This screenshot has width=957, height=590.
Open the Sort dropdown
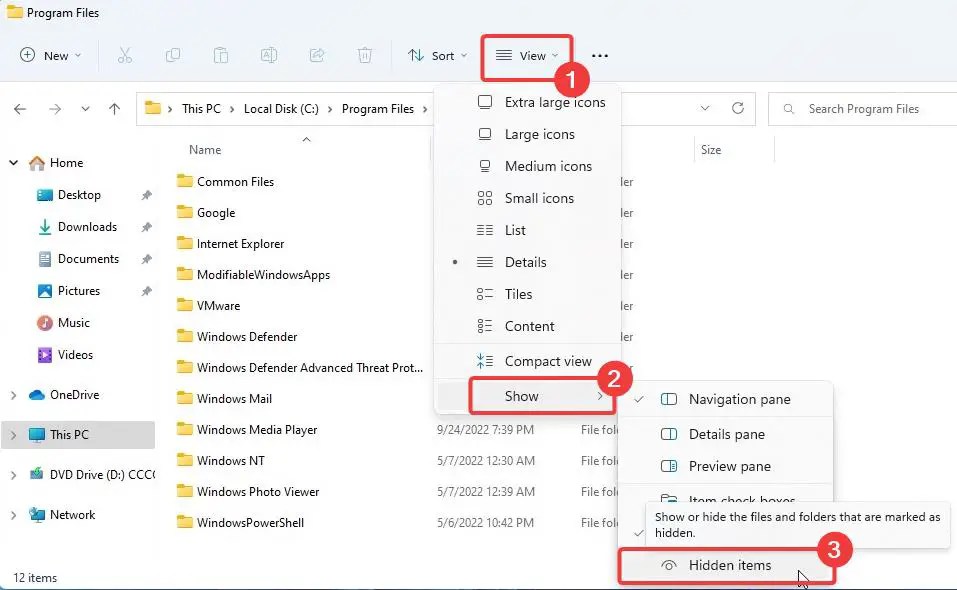437,55
